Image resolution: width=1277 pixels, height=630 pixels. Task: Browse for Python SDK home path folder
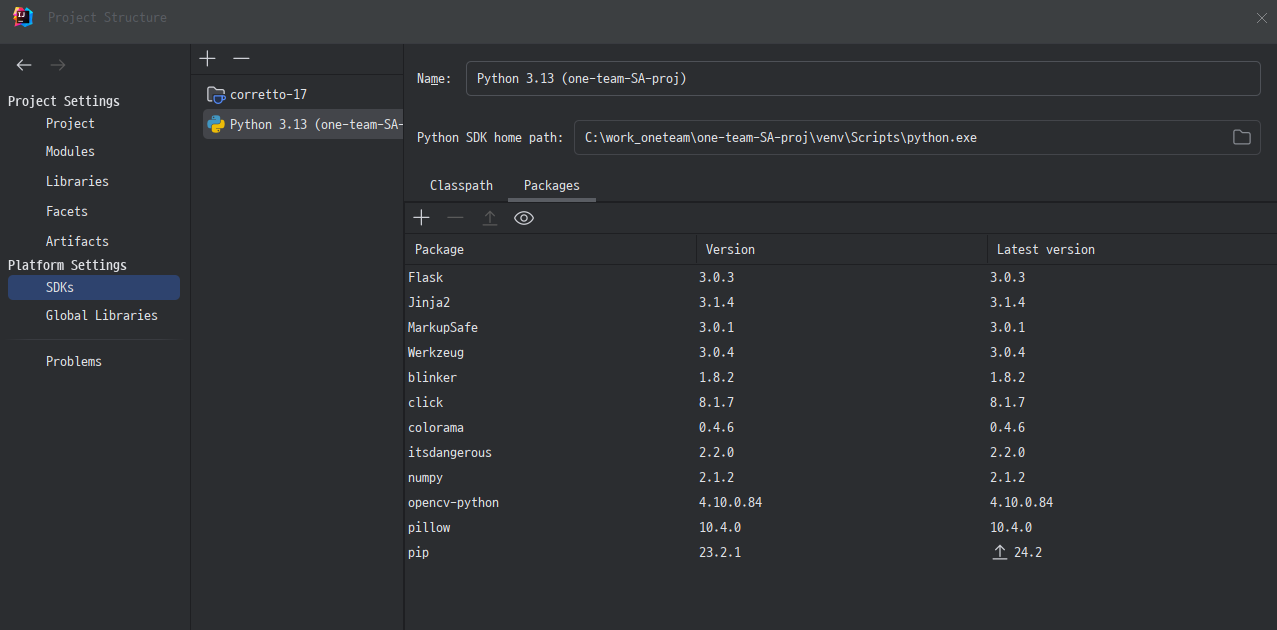tap(1242, 137)
